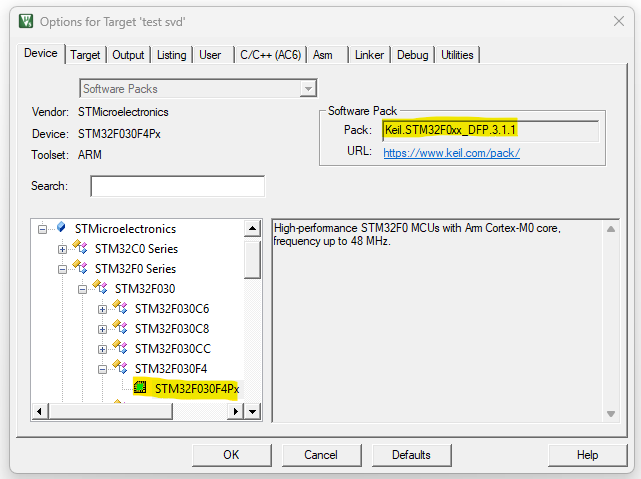
Task: Select the STM32F030C8 tree row
Action: click(x=172, y=329)
